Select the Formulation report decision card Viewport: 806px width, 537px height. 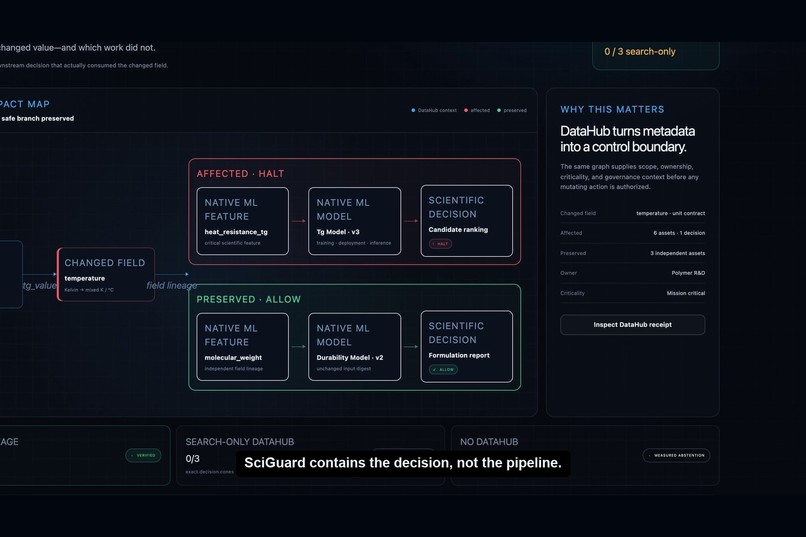click(x=467, y=346)
